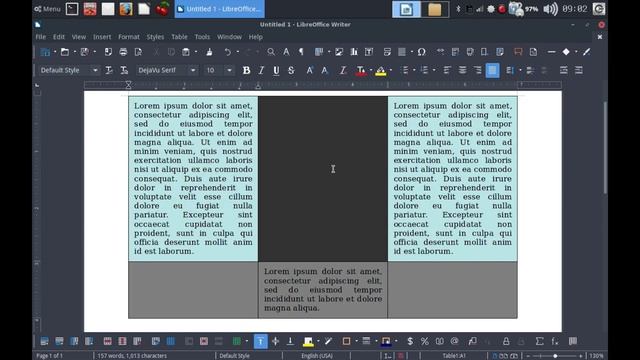This screenshot has width=640, height=360.
Task: Open a file with the Open toolbar icon
Action: [64, 52]
